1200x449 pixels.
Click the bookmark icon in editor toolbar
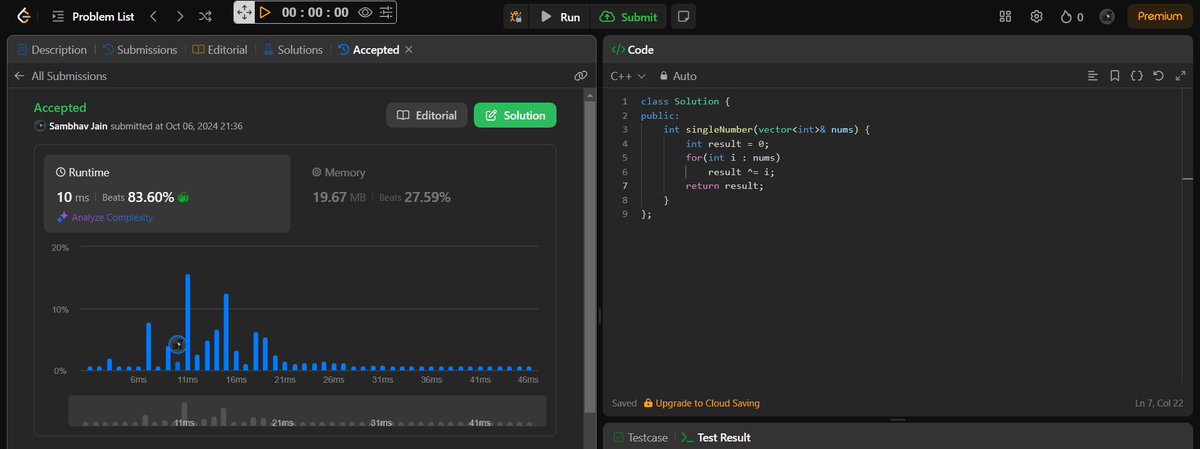[x=1115, y=76]
